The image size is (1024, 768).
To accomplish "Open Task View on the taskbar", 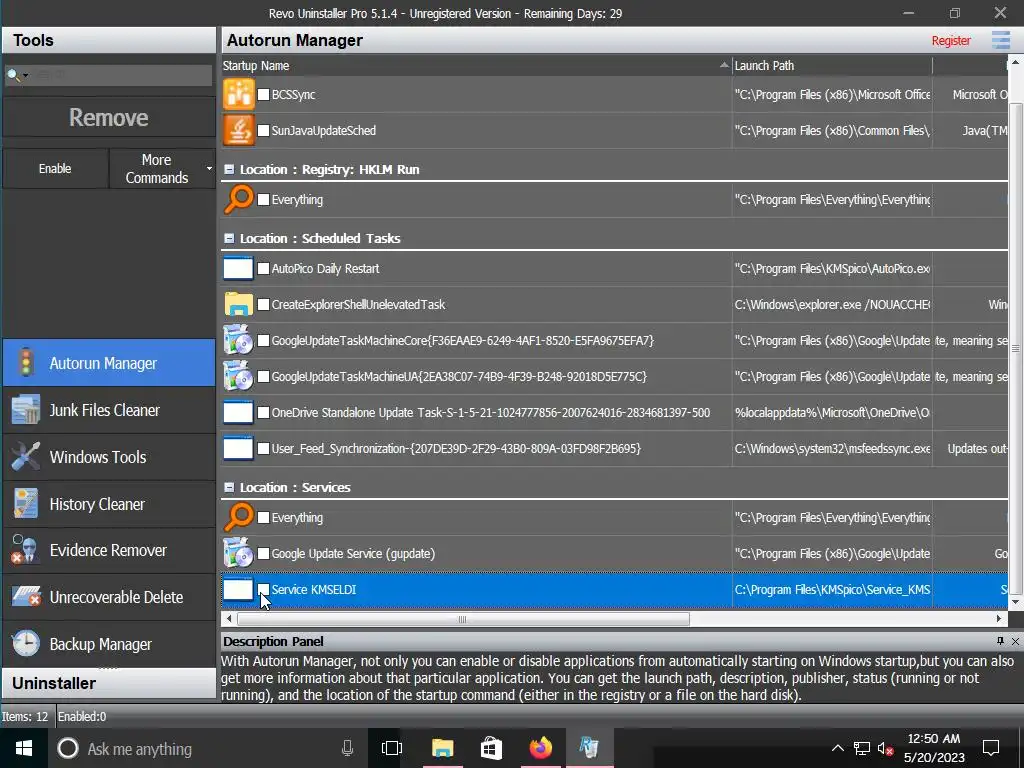I will (x=391, y=748).
